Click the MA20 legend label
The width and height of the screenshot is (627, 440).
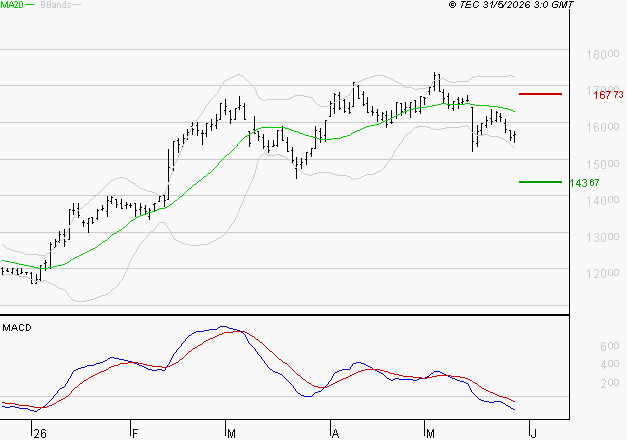[x=12, y=5]
